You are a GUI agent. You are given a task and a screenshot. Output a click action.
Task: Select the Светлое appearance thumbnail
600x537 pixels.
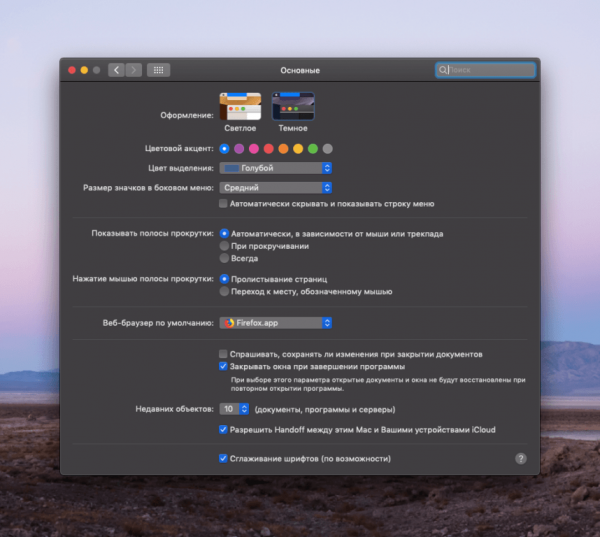pyautogui.click(x=240, y=106)
